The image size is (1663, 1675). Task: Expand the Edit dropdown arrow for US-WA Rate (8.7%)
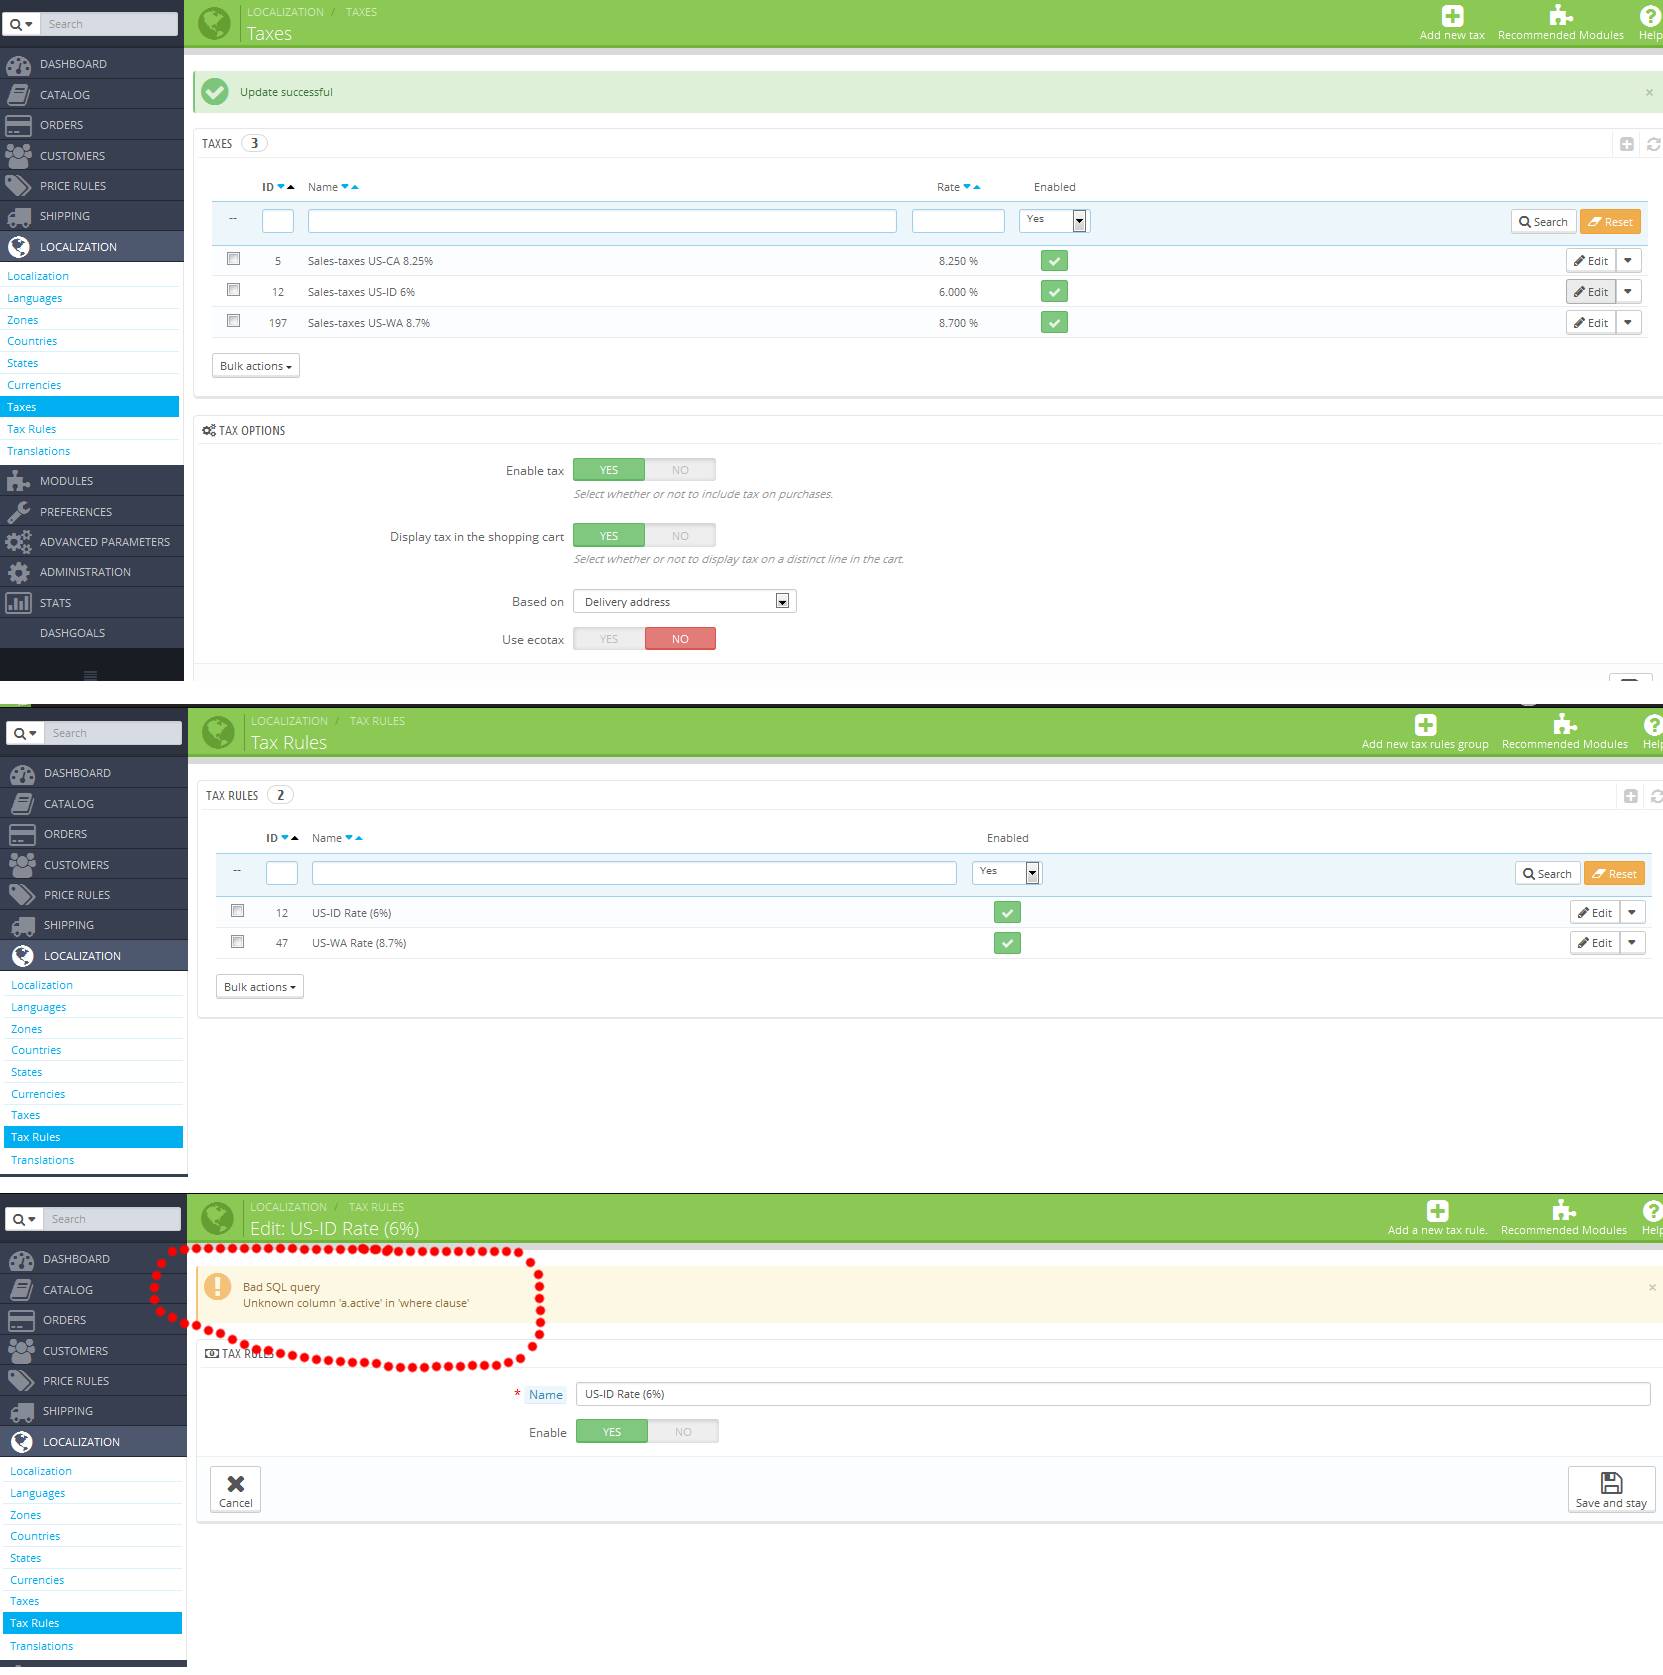click(1633, 943)
